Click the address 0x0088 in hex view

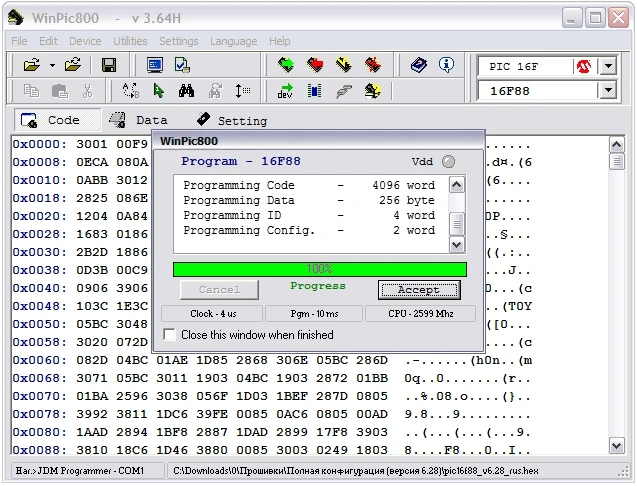point(39,450)
